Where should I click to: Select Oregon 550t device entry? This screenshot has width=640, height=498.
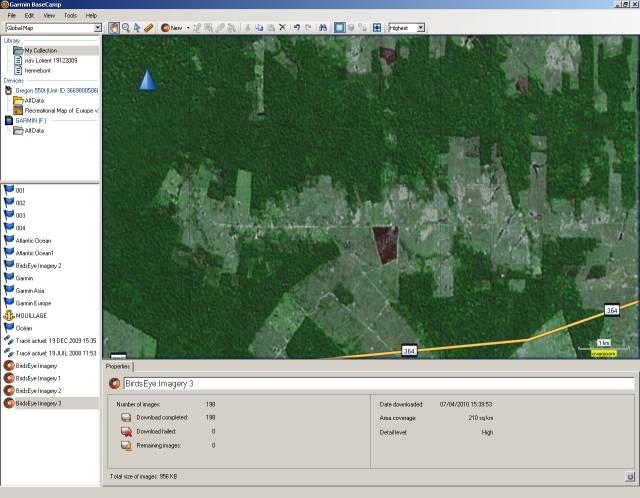pos(57,91)
